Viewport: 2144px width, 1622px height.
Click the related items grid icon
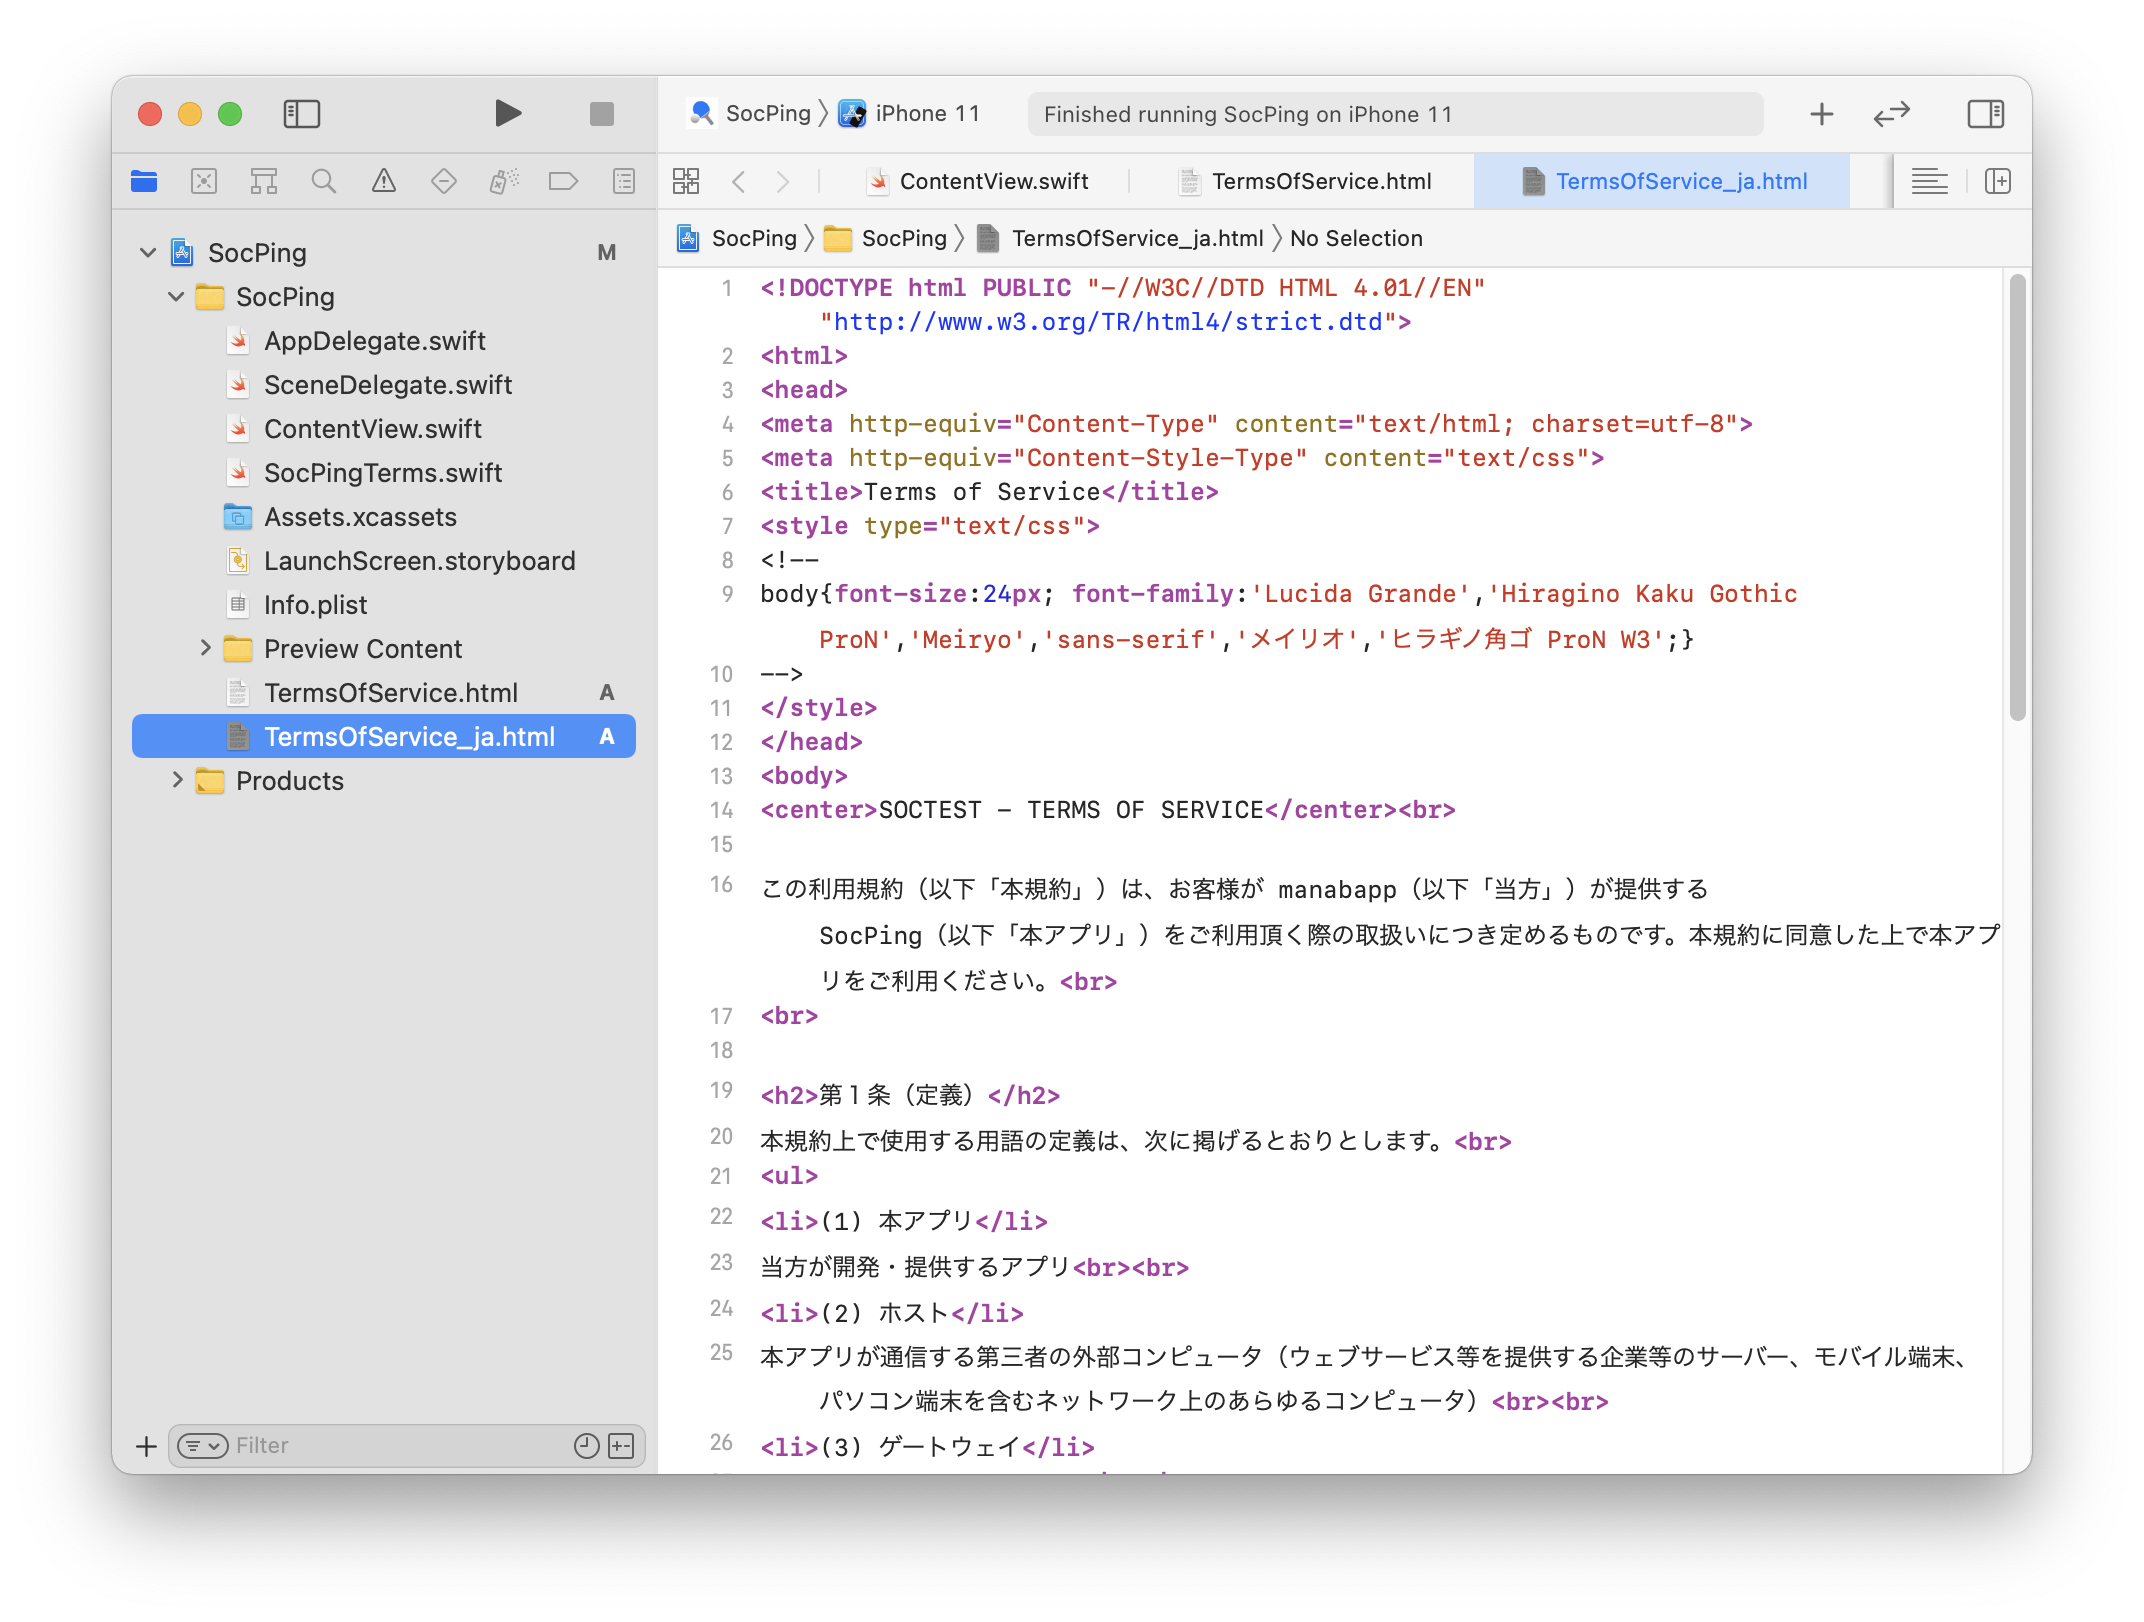(x=686, y=181)
